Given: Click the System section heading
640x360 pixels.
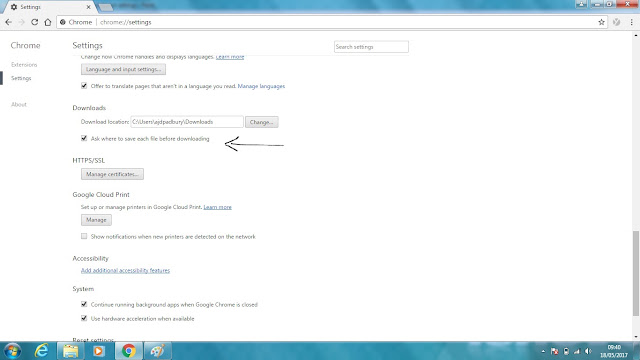Looking at the screenshot, I should tap(83, 289).
